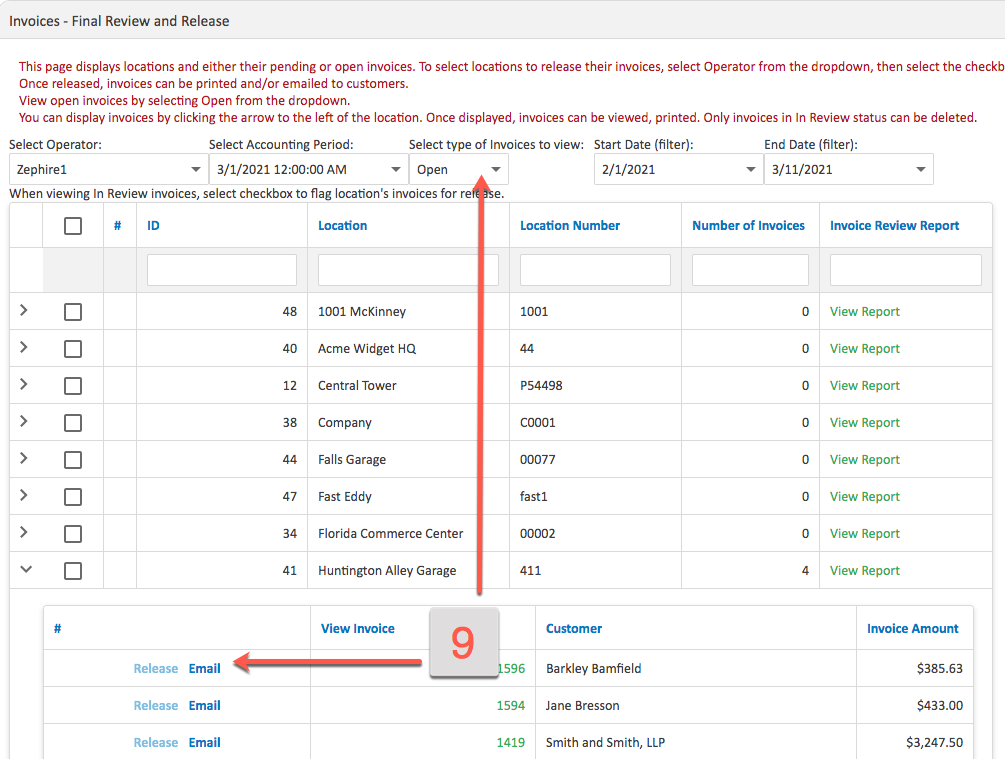Viewport: 1005px width, 759px height.
Task: Enable the Fast Eddy release checkbox
Action: (72, 496)
